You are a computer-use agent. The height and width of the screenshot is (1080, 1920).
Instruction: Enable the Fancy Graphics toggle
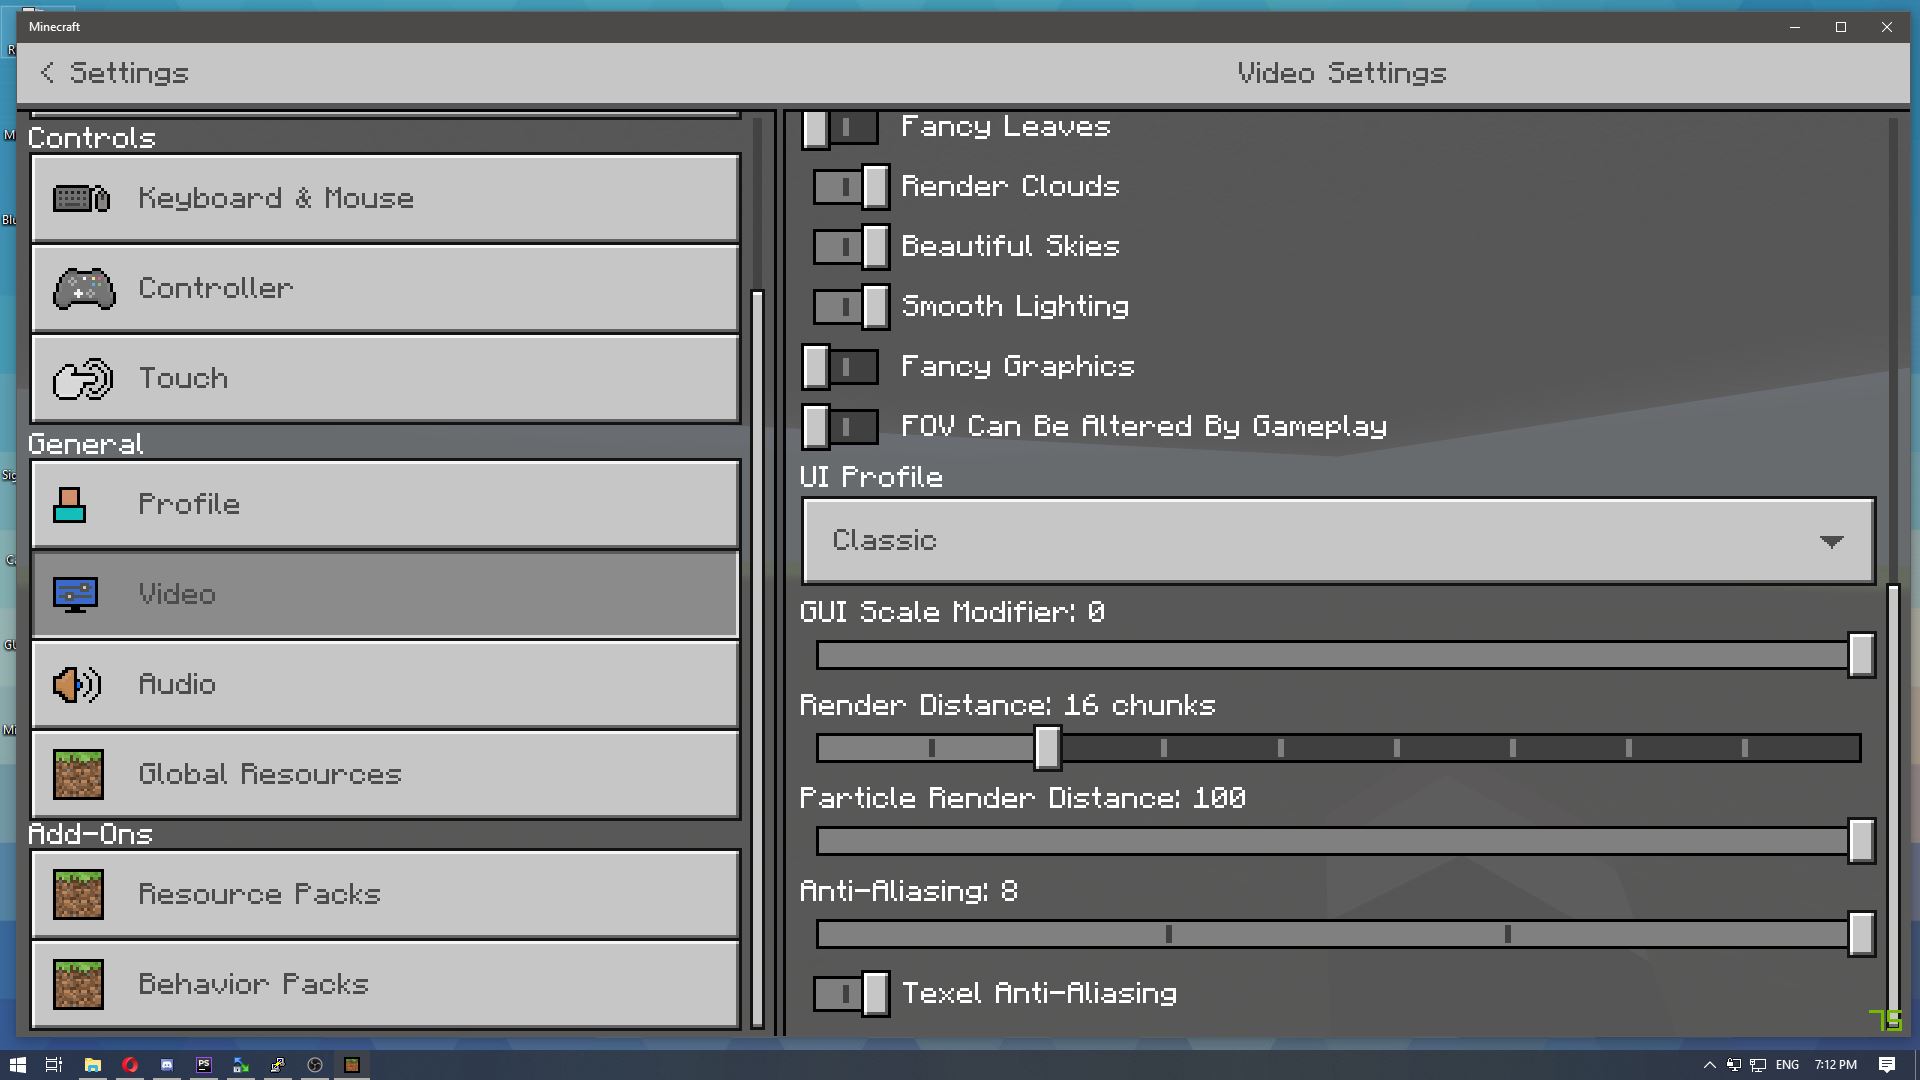(x=840, y=367)
